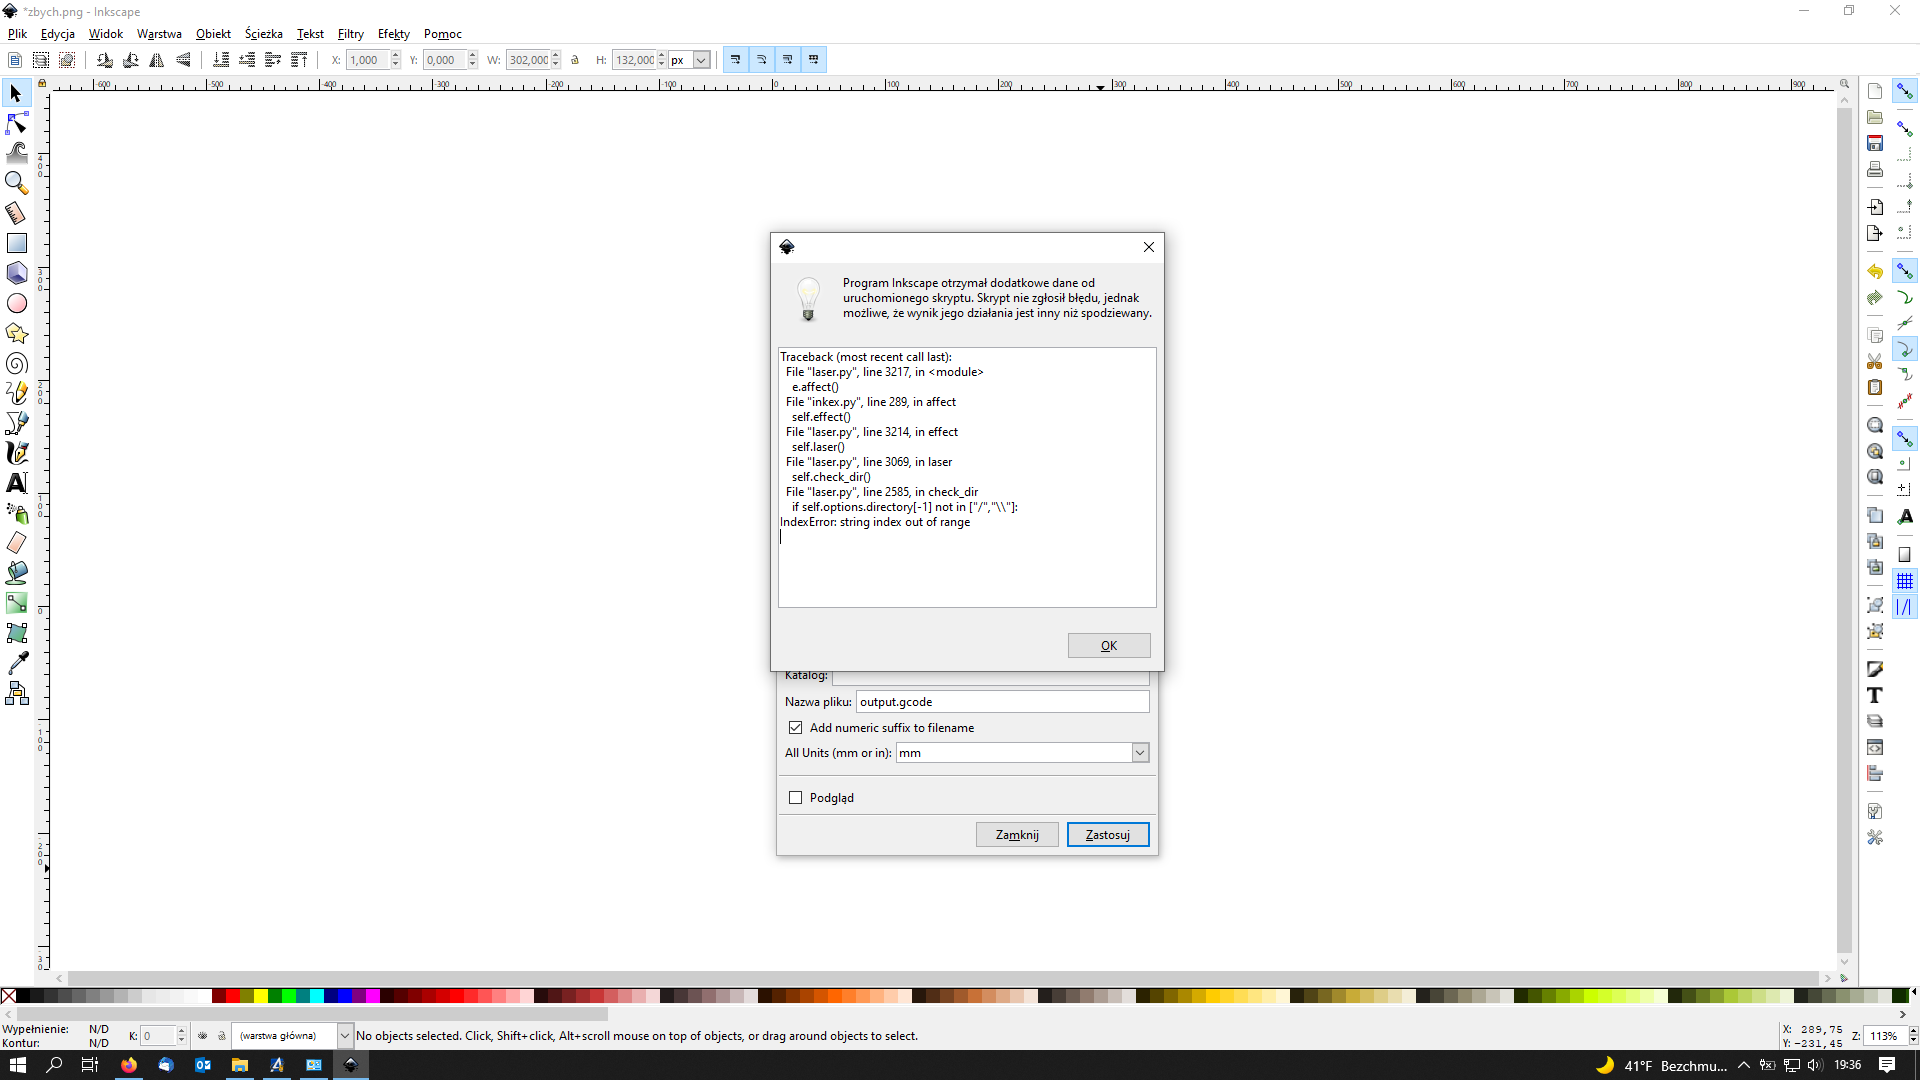Open the All Units mm dropdown

coord(1140,753)
